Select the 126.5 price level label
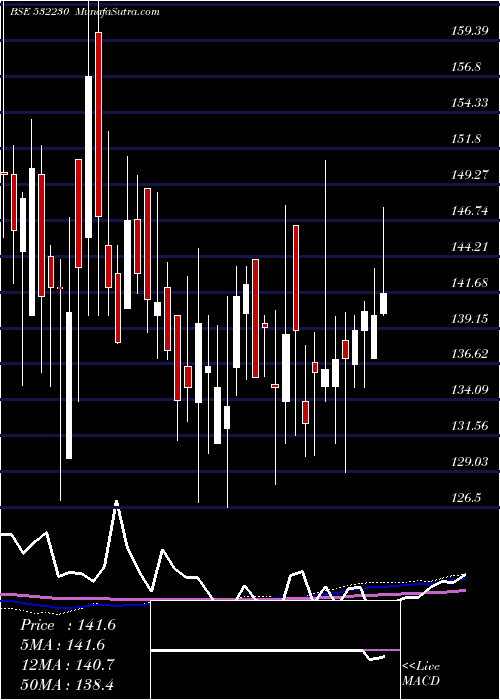 (x=466, y=497)
